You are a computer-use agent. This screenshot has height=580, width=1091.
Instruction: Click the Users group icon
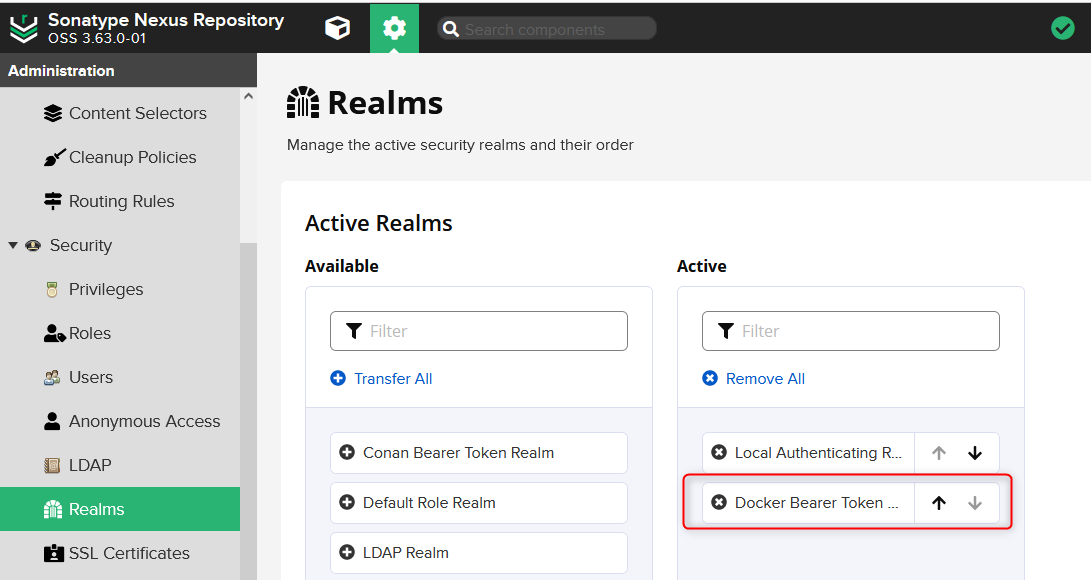52,377
